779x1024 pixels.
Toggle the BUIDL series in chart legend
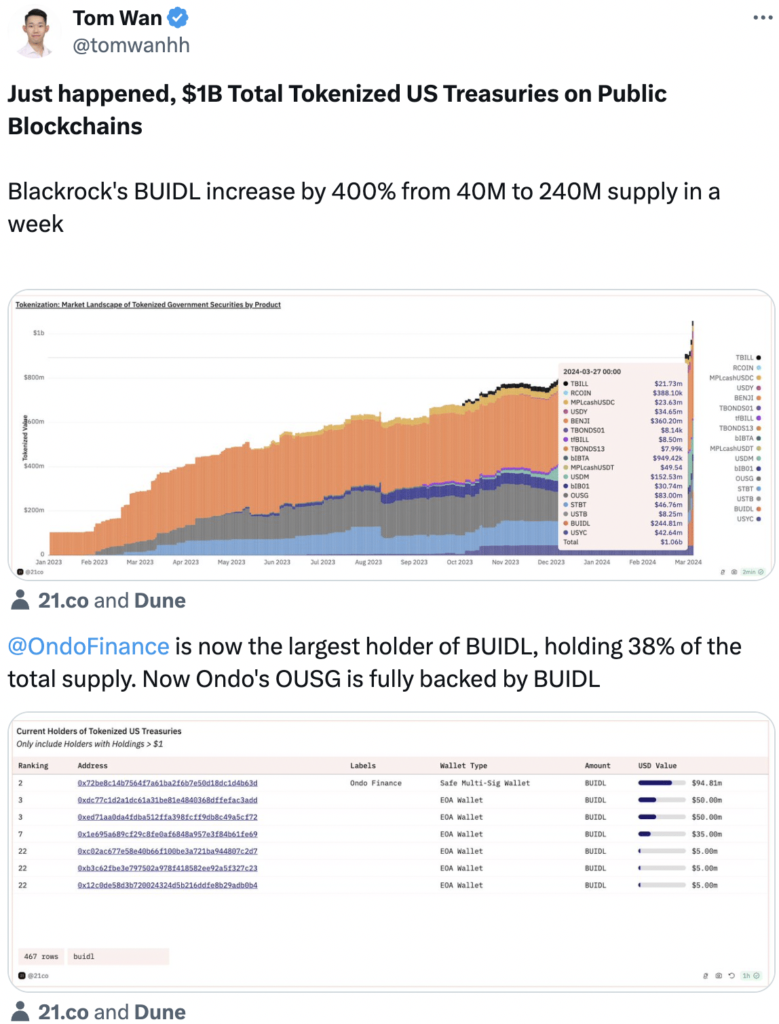point(747,508)
